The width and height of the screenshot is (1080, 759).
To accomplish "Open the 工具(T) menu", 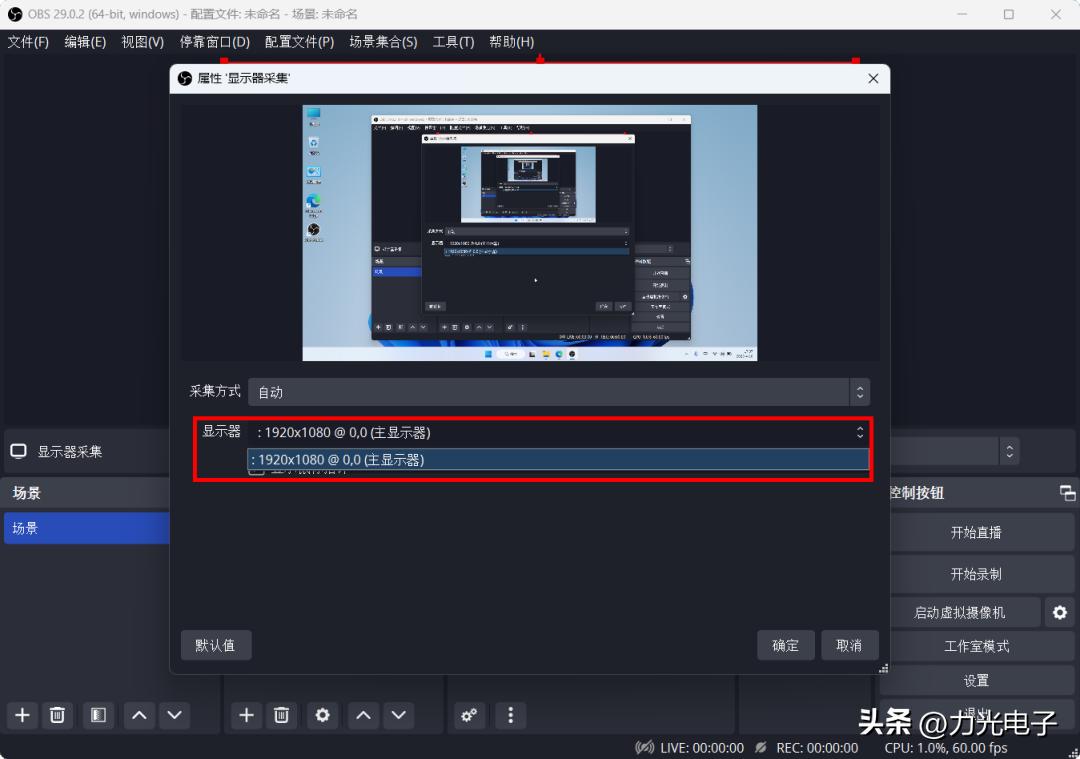I will coord(452,42).
